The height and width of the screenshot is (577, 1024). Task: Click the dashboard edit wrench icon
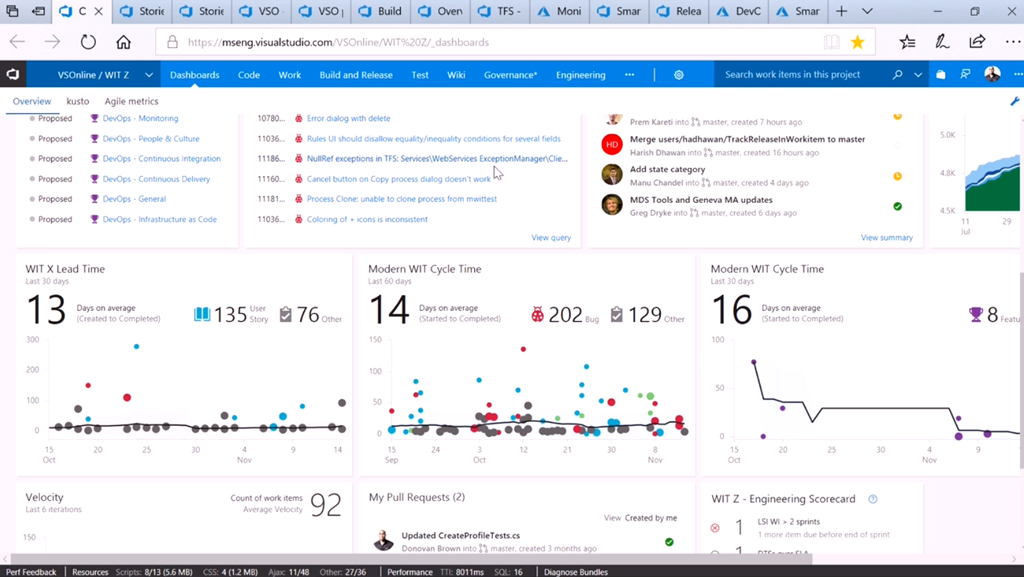(x=1014, y=101)
